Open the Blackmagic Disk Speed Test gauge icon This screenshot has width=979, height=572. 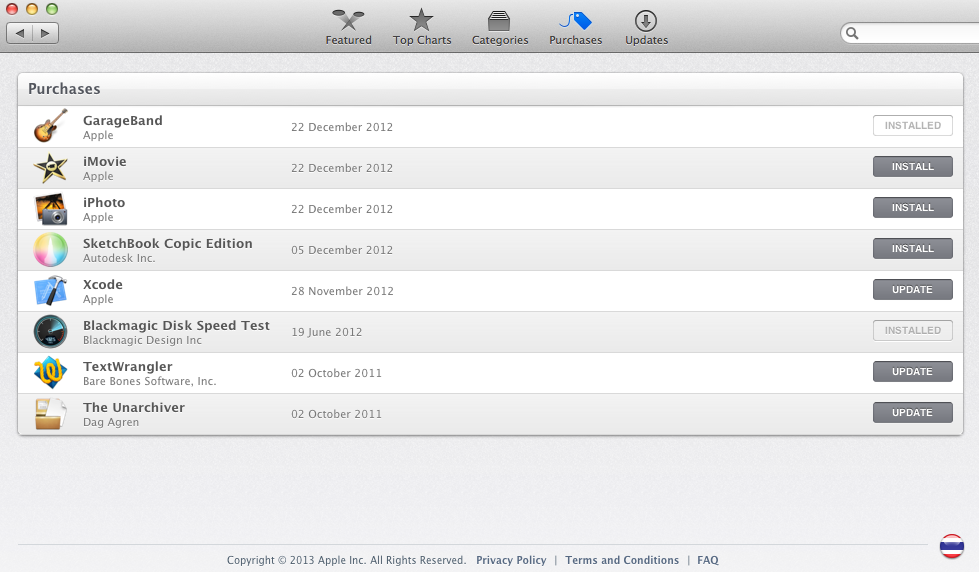point(50,332)
